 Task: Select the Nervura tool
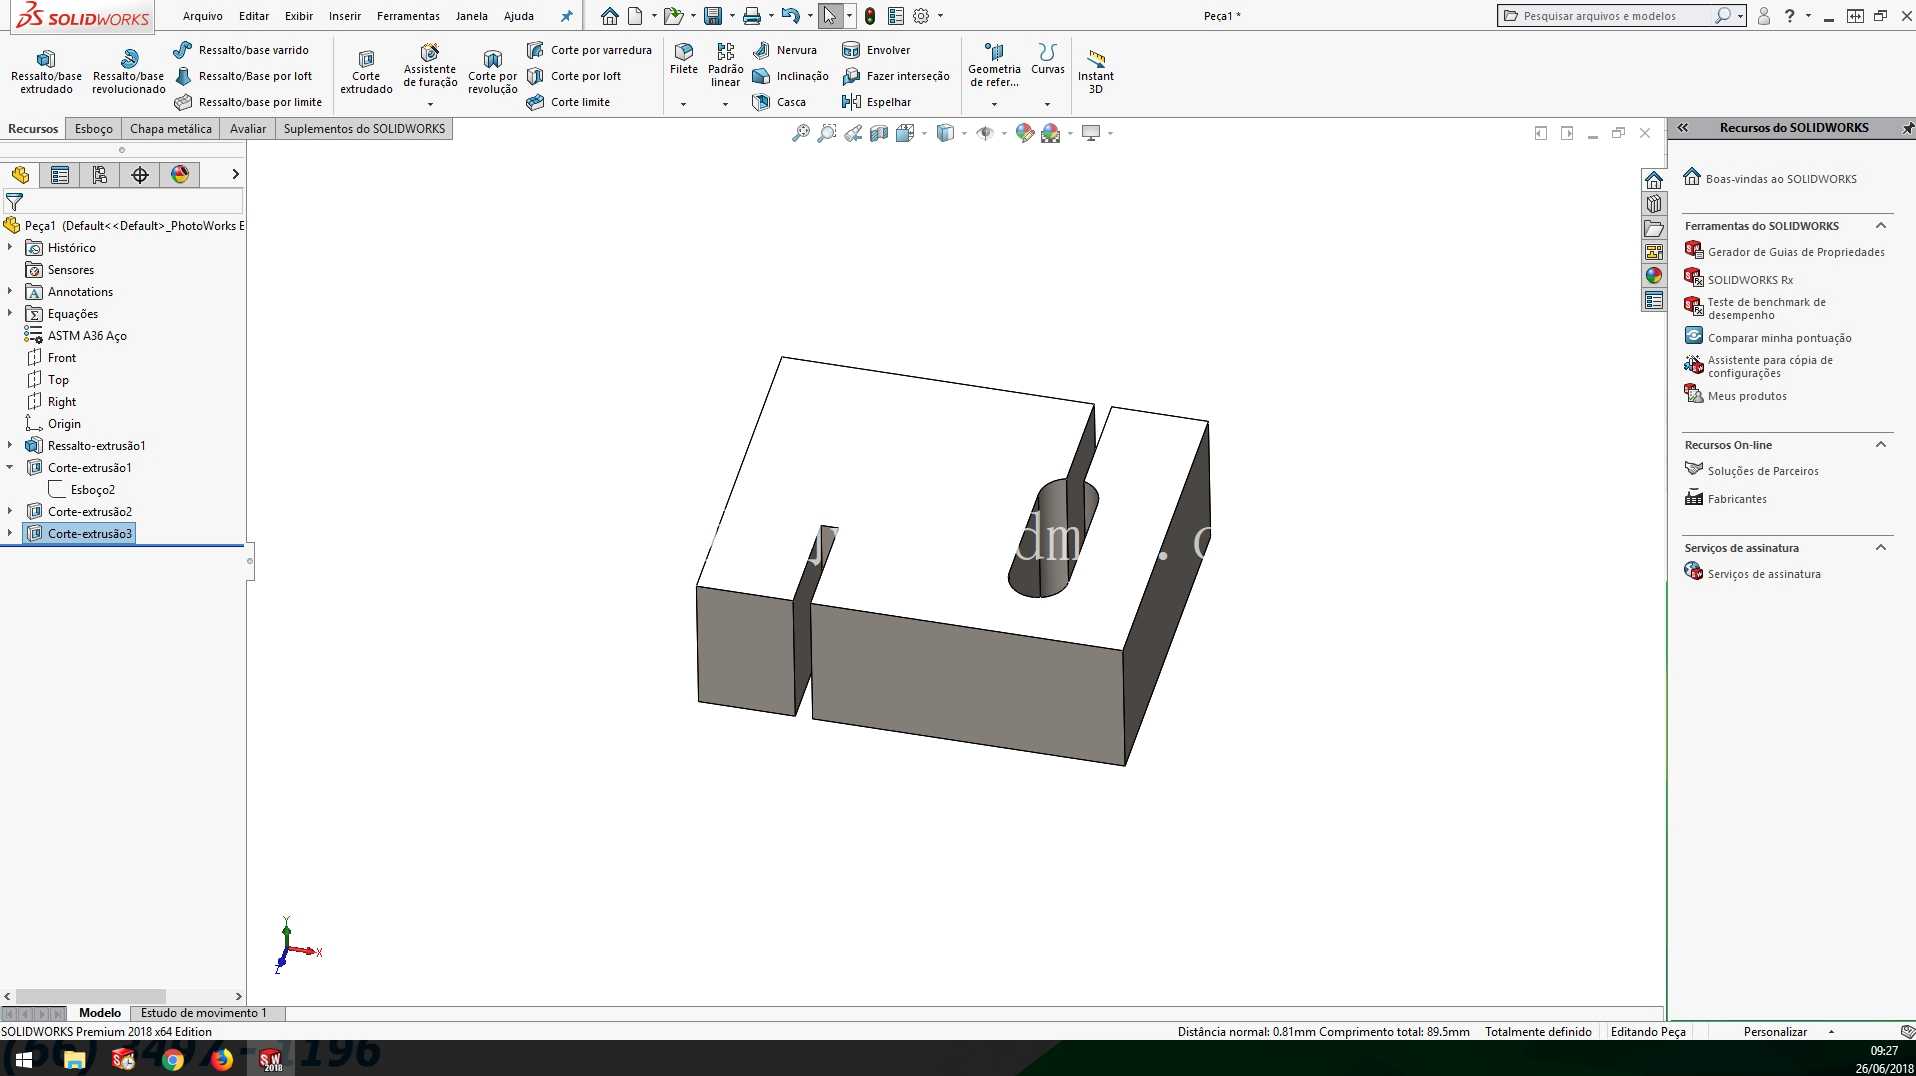[784, 50]
